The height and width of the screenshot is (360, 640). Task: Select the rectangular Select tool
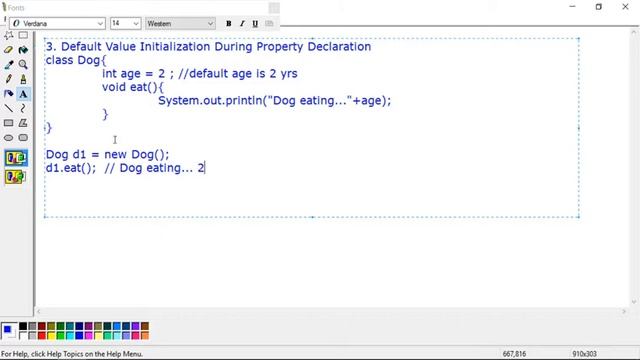[x=23, y=36]
